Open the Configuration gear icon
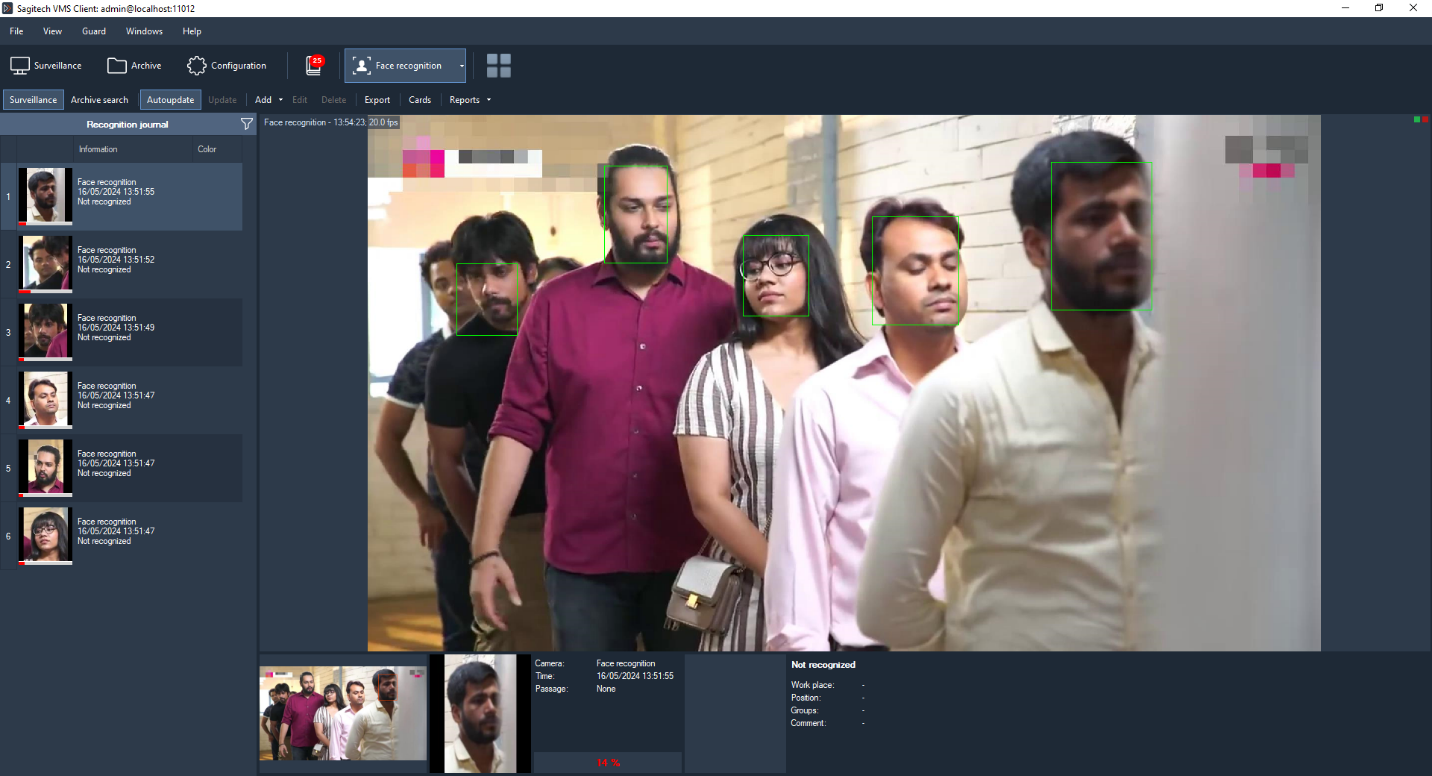This screenshot has width=1432, height=776. [197, 66]
